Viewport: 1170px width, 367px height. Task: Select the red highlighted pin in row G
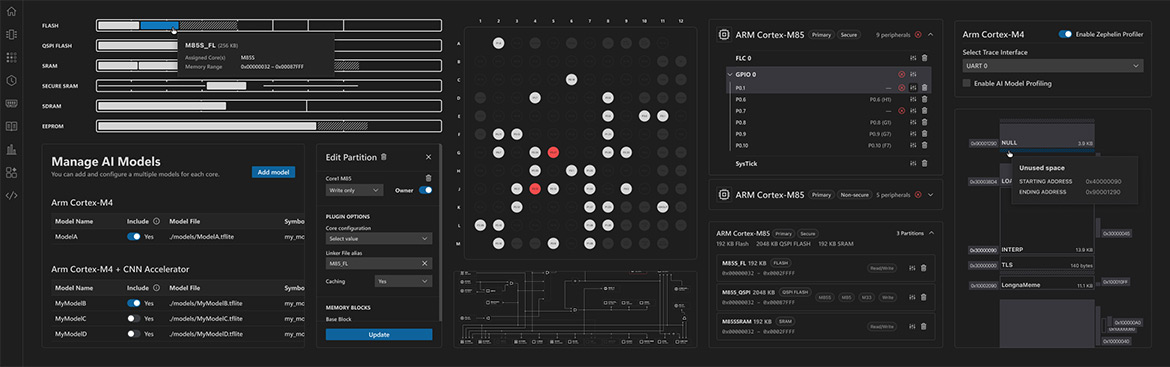pos(553,151)
